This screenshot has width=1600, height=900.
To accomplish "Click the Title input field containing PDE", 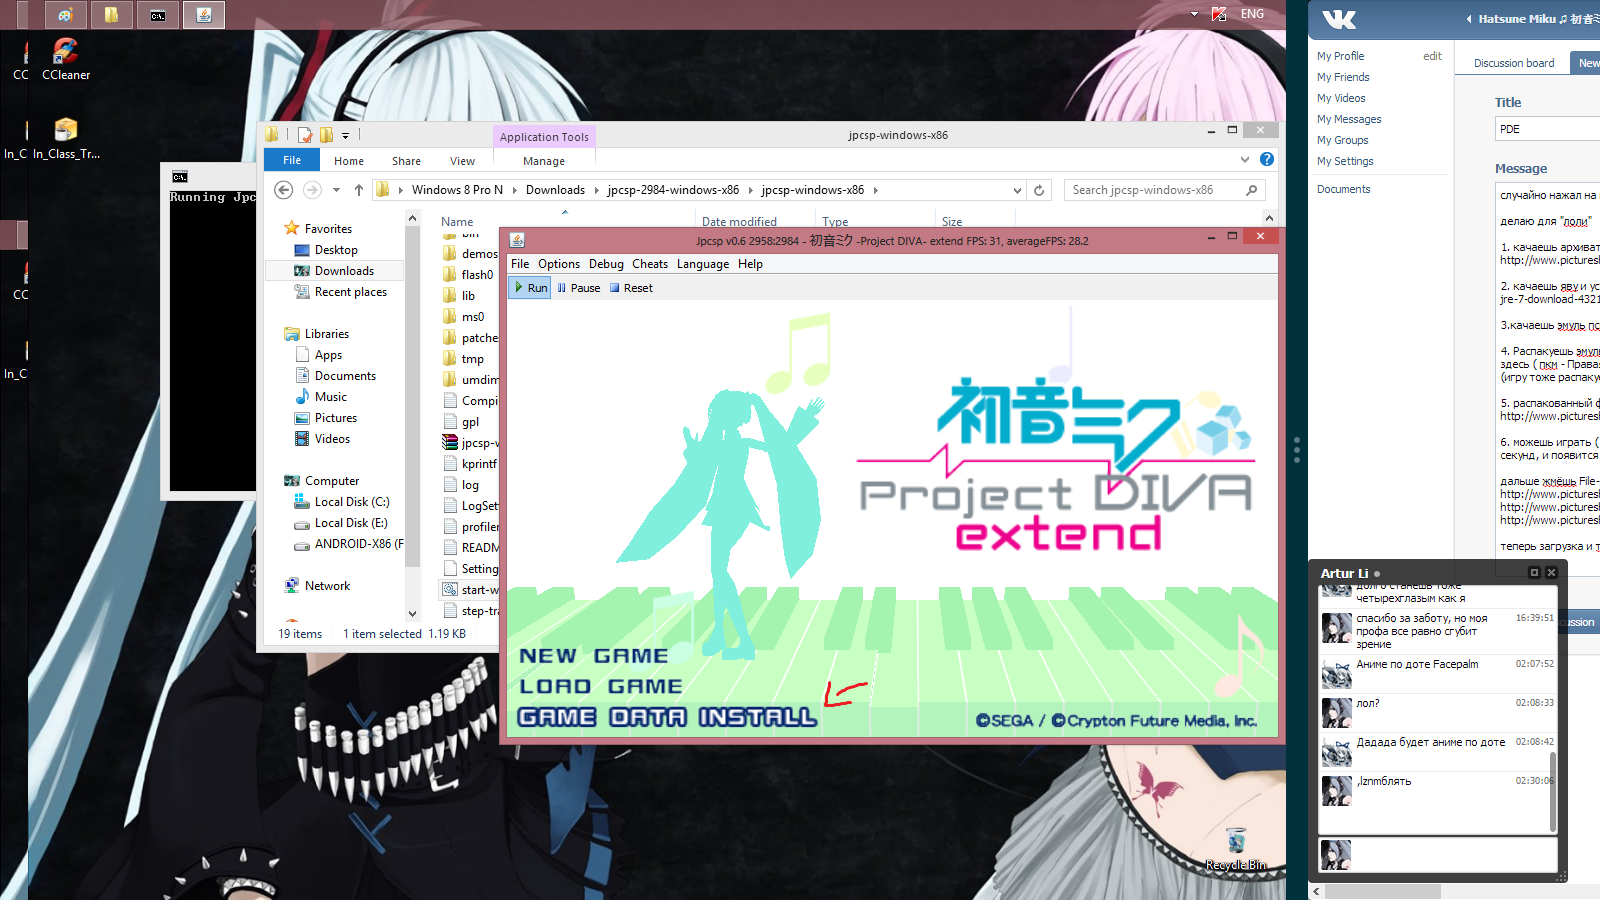I will click(1548, 129).
